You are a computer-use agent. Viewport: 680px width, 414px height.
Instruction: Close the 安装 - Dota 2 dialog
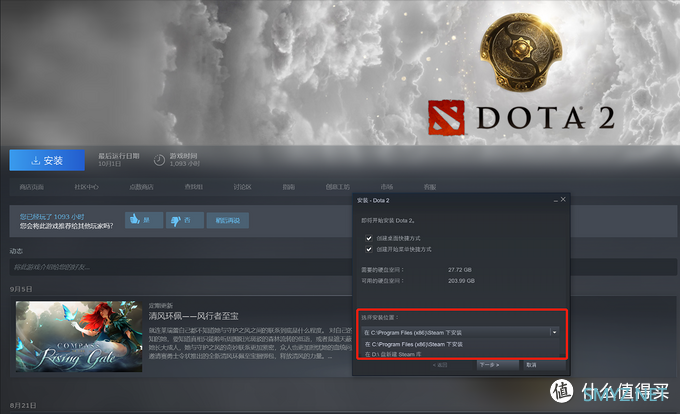563,199
